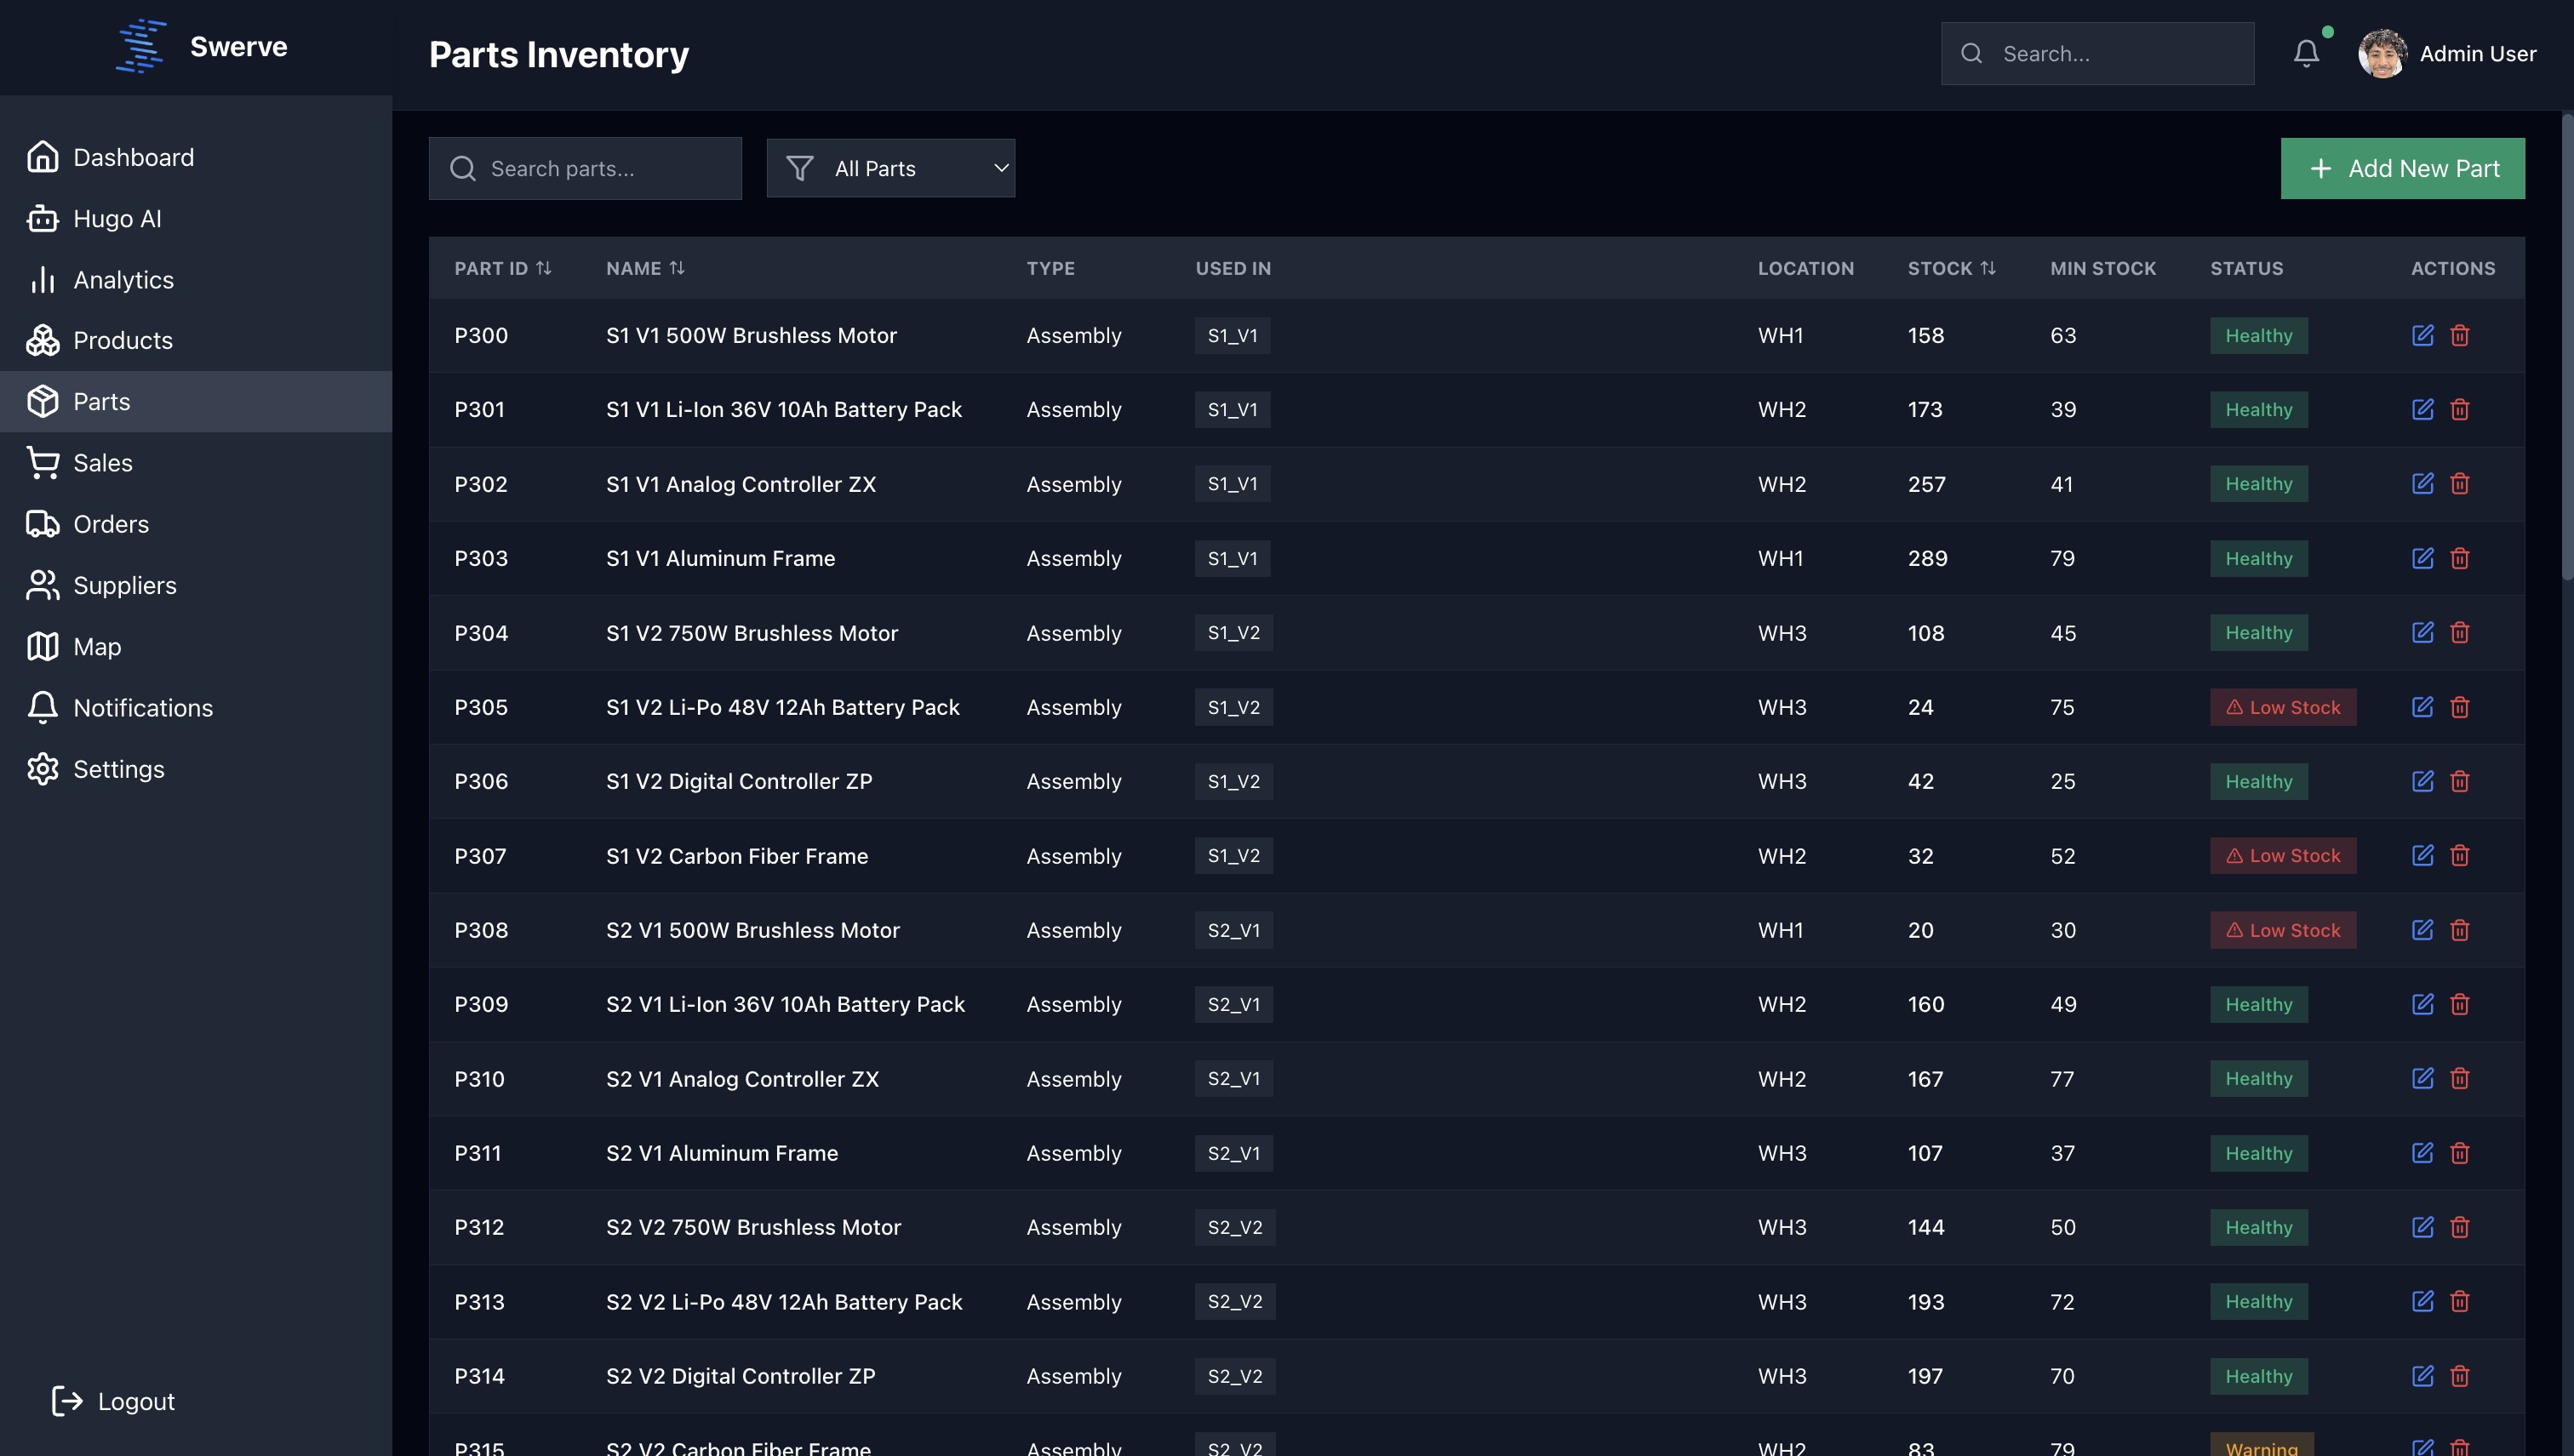This screenshot has width=2574, height=1456.
Task: Delete part P305 with the trash icon
Action: (2460, 707)
